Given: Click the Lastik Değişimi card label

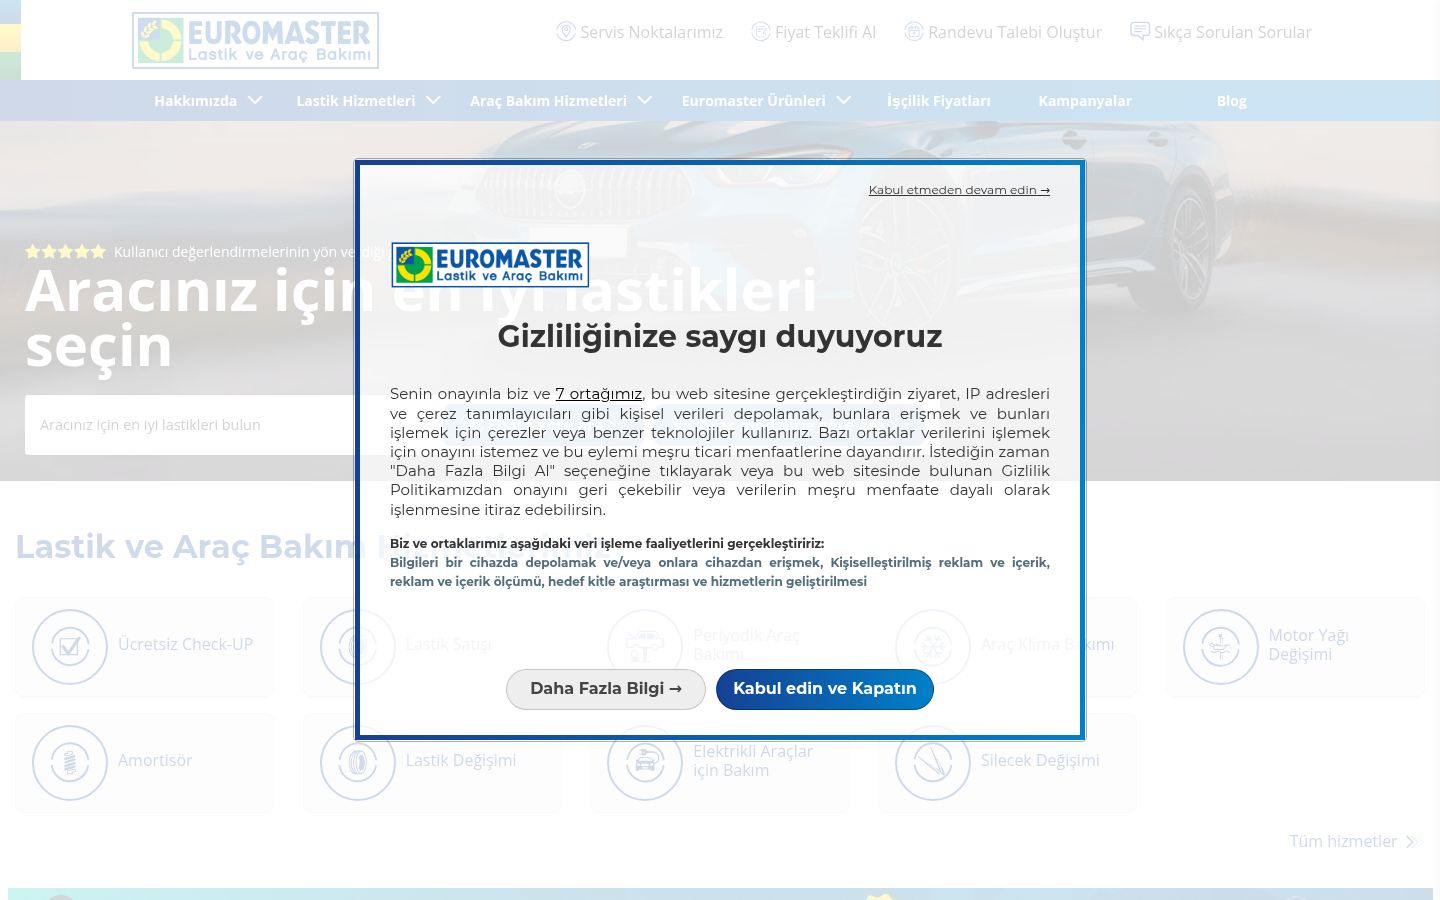Looking at the screenshot, I should pyautogui.click(x=461, y=761).
